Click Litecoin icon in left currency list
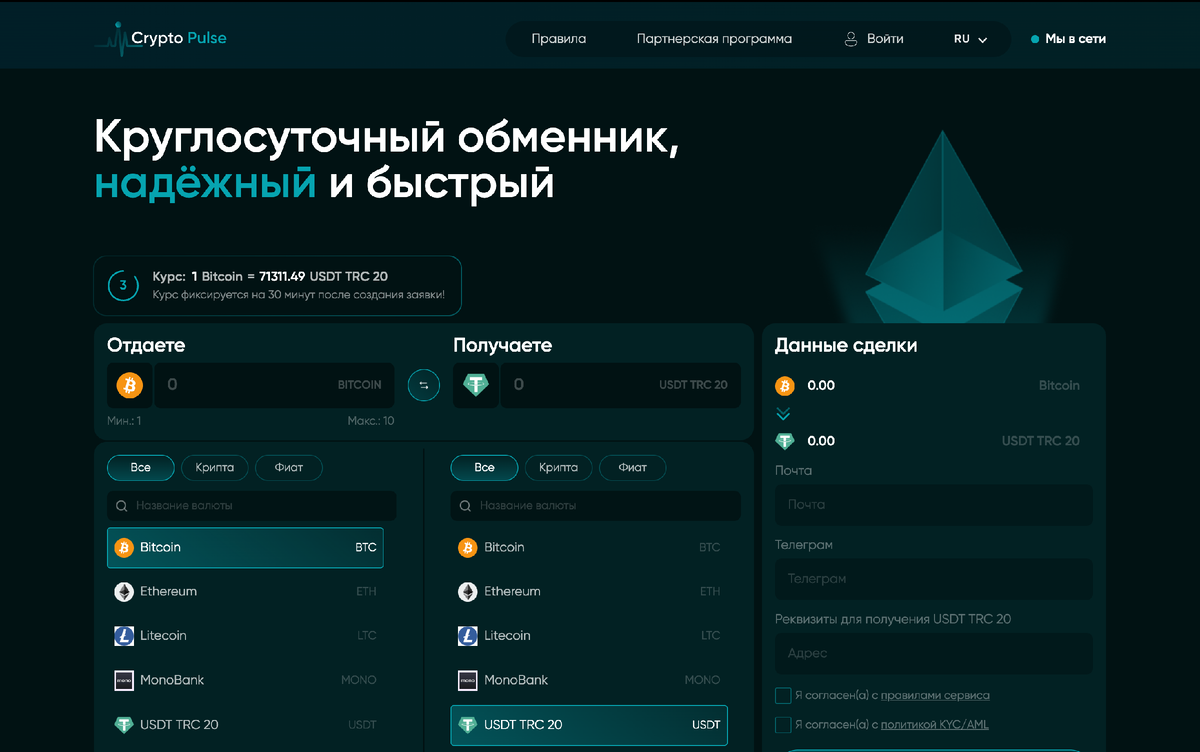 (124, 636)
